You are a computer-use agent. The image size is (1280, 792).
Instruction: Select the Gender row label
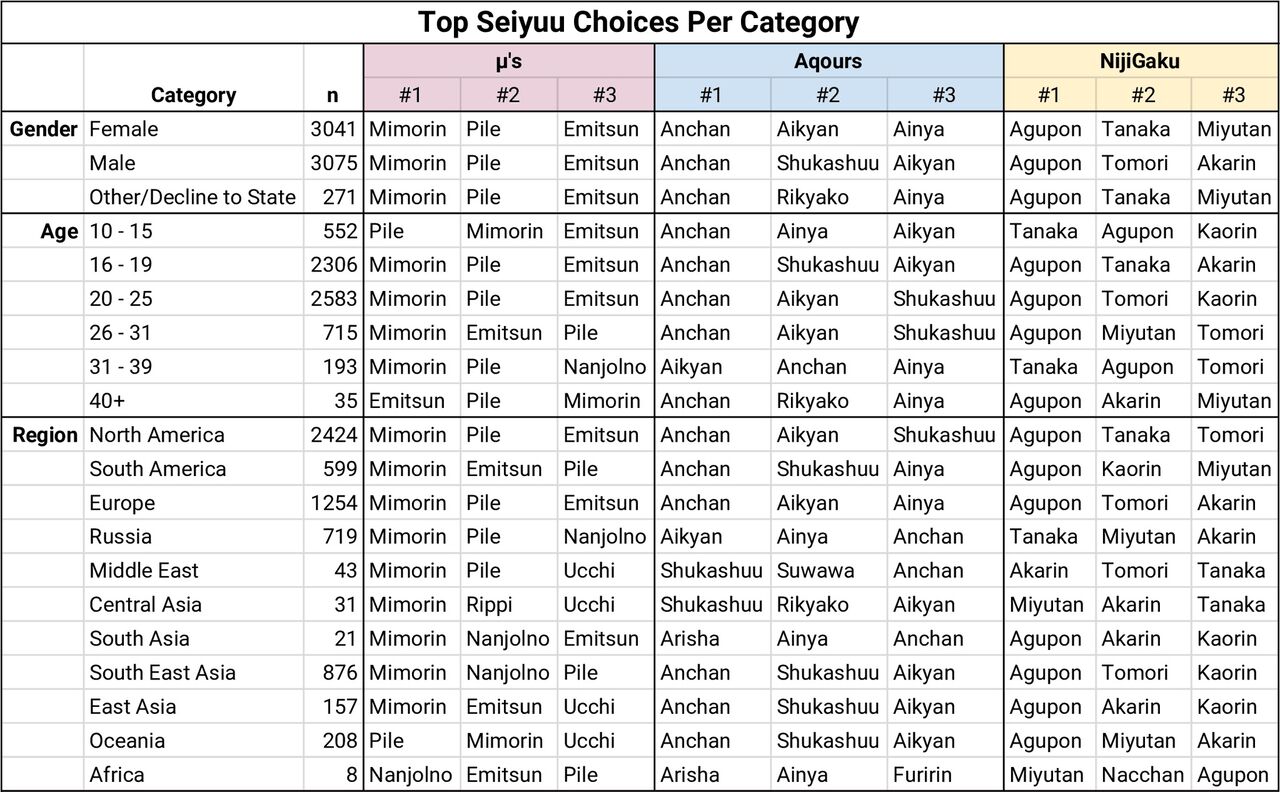point(43,129)
